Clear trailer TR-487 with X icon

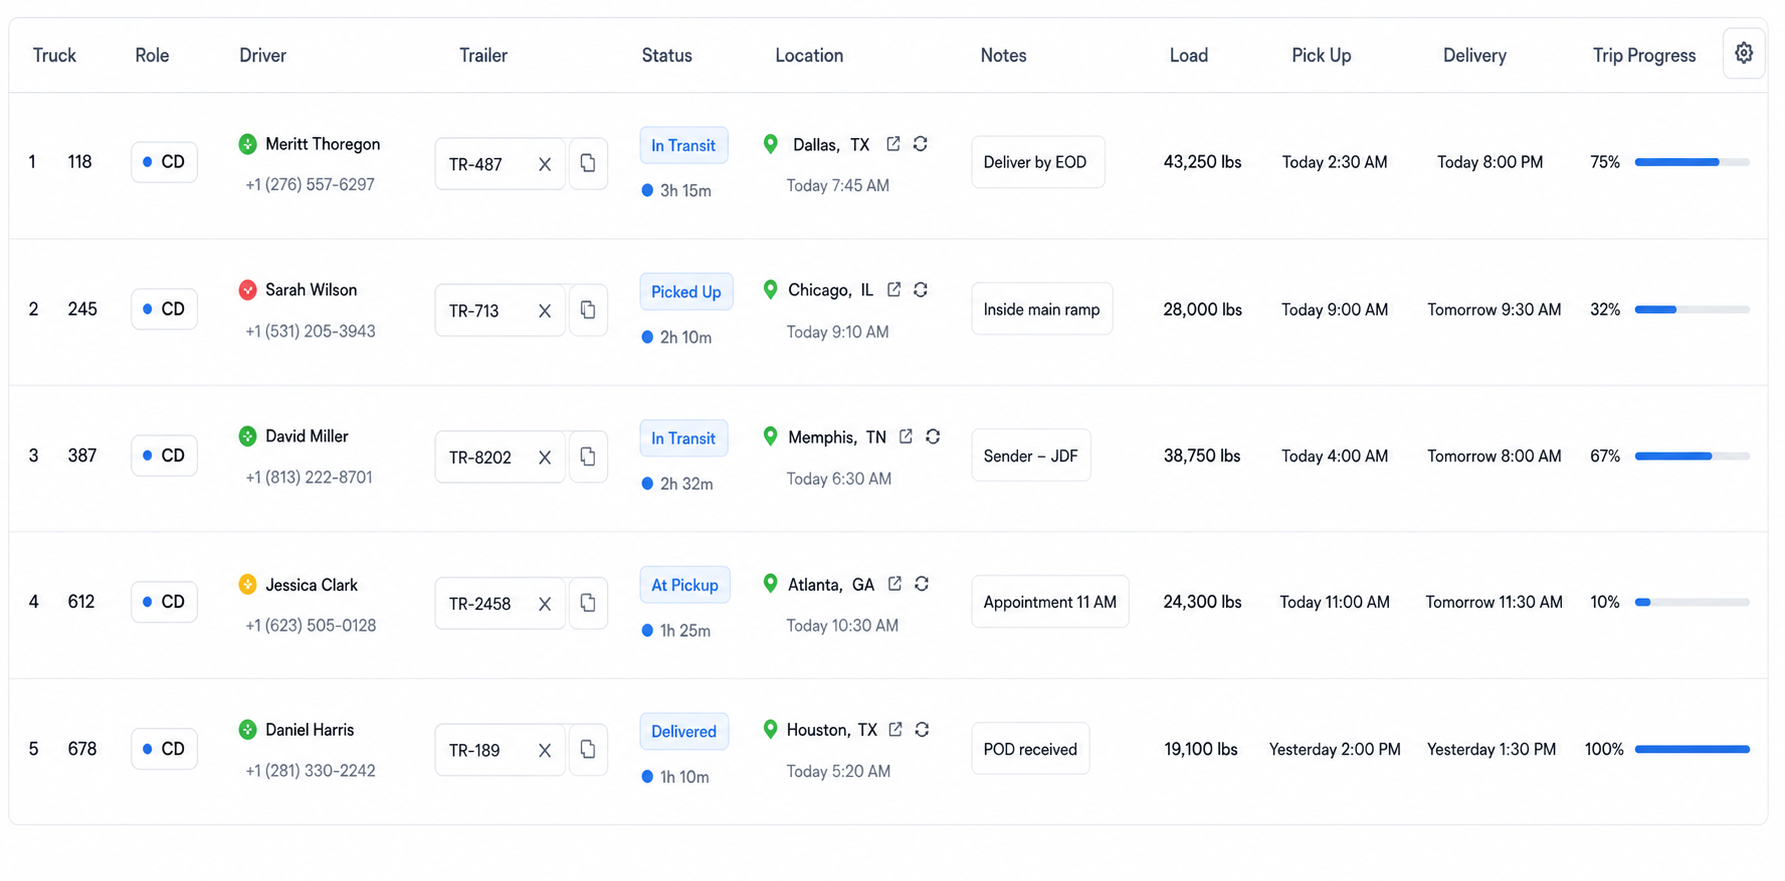coord(544,164)
